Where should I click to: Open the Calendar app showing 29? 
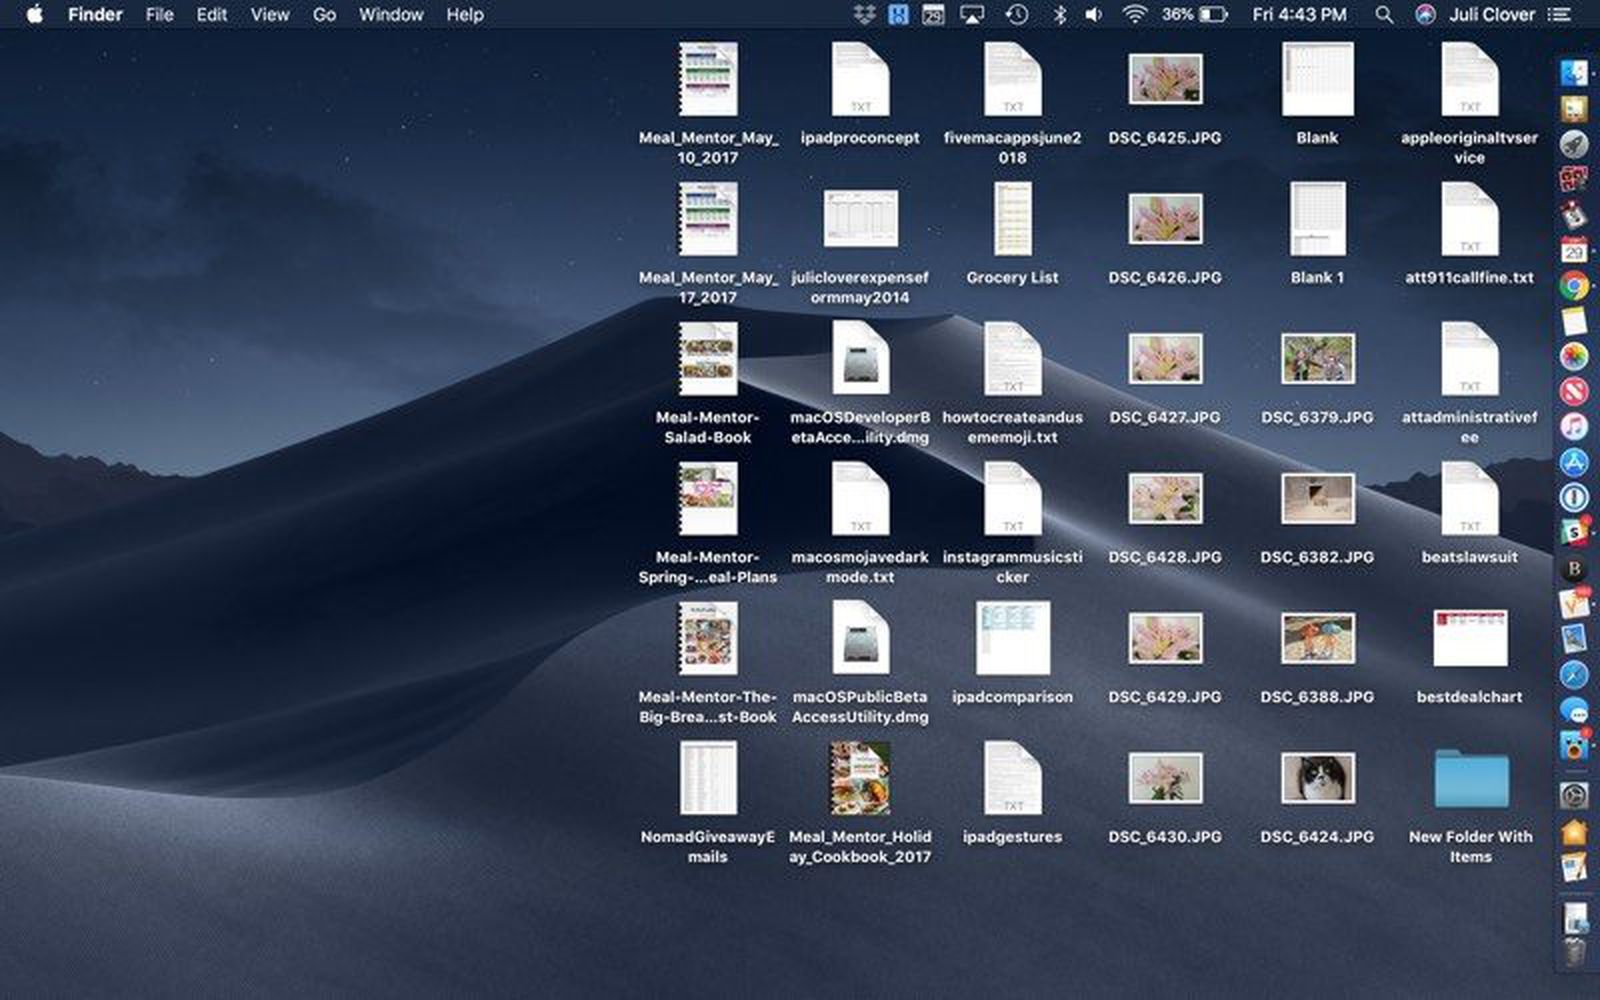tap(1573, 248)
